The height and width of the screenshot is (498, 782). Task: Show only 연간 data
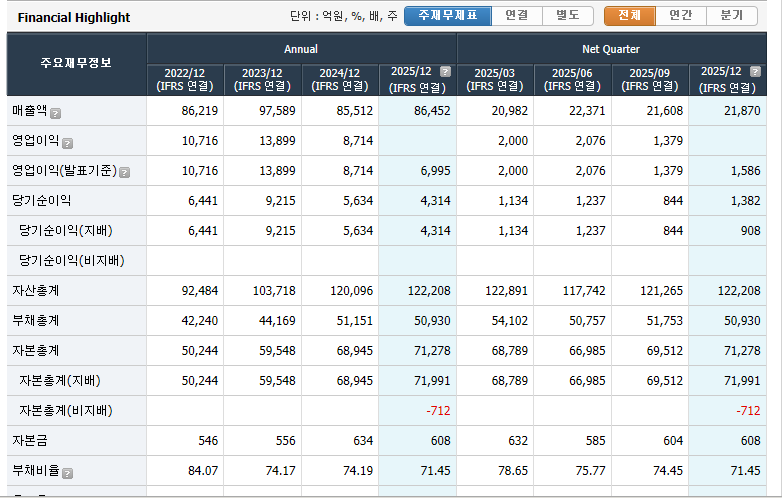(x=680, y=16)
